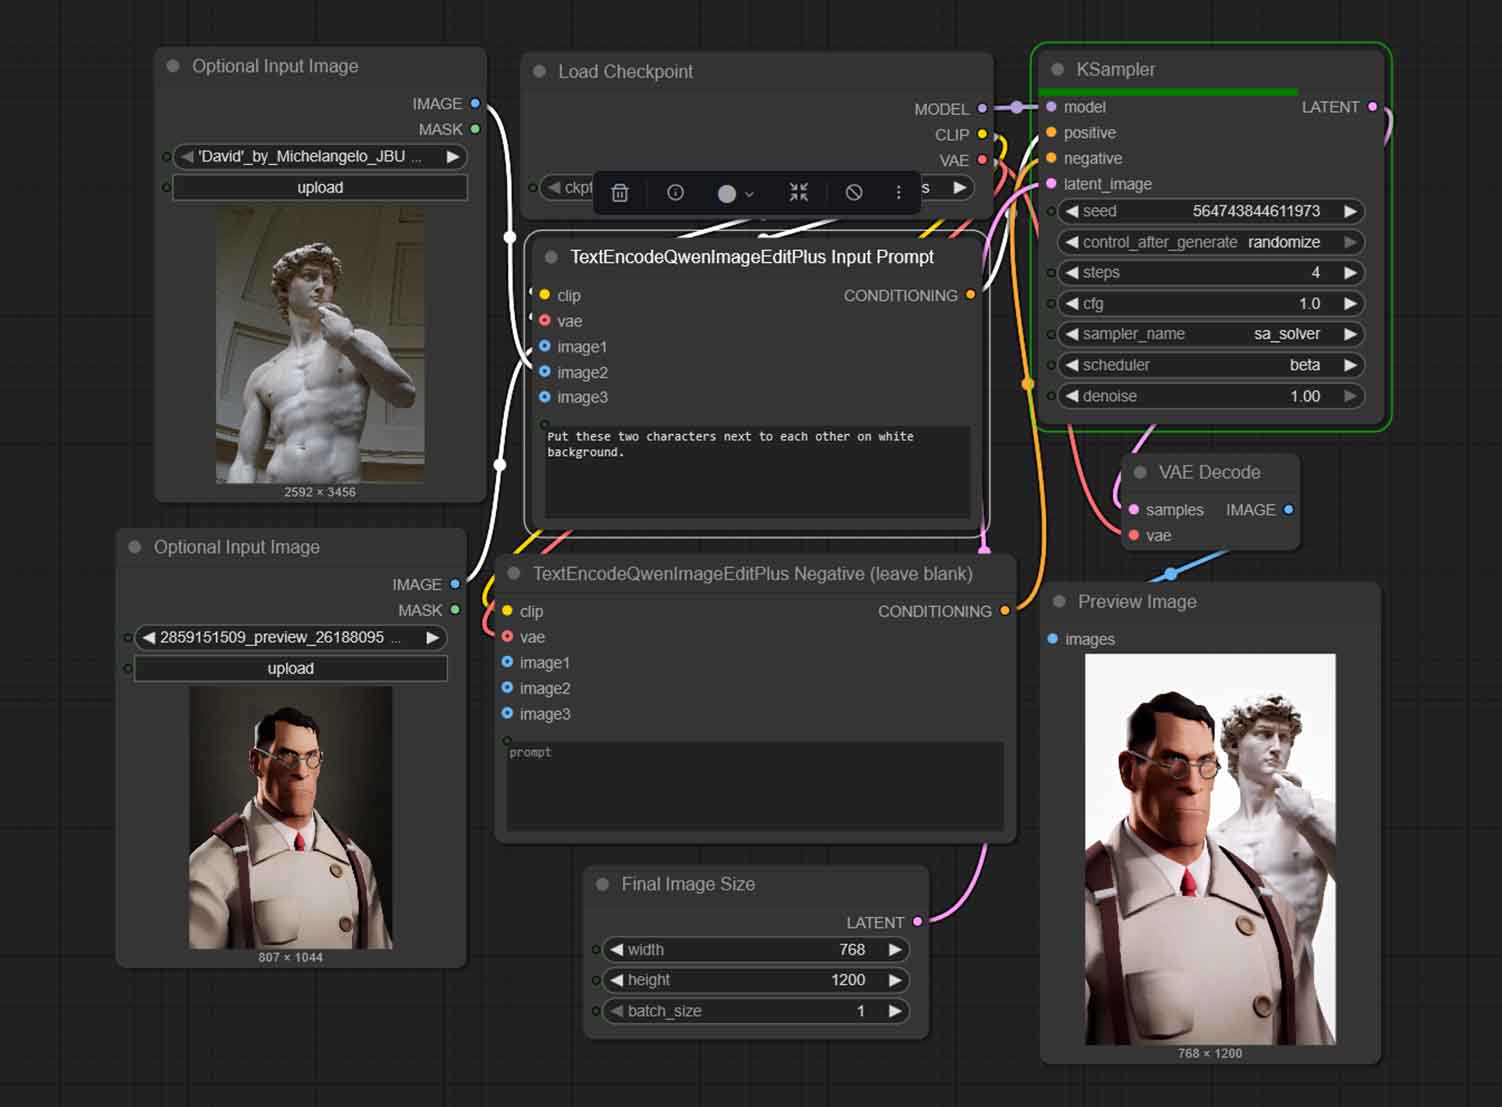1502x1107 pixels.
Task: Delete the Load Checkpoint node using the trash icon
Action: 619,192
